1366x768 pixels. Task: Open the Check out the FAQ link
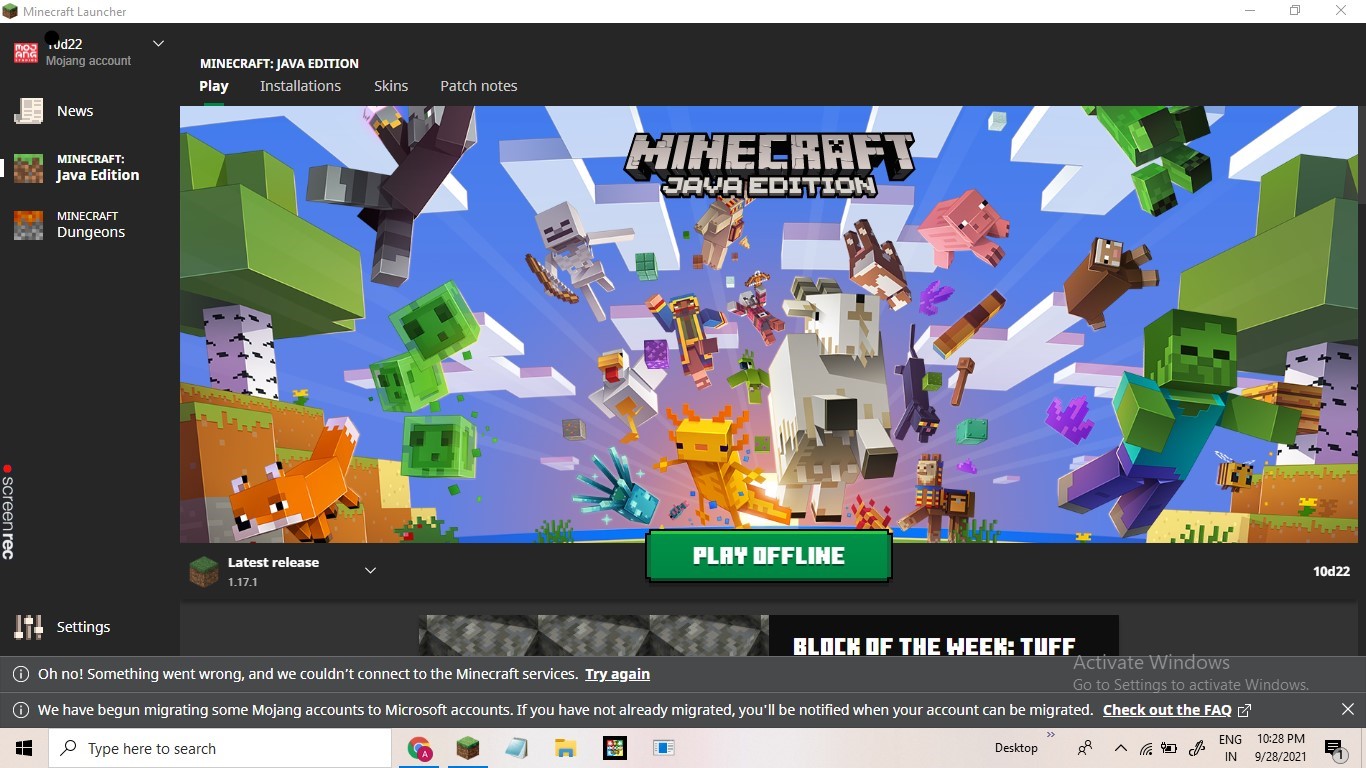point(1167,710)
